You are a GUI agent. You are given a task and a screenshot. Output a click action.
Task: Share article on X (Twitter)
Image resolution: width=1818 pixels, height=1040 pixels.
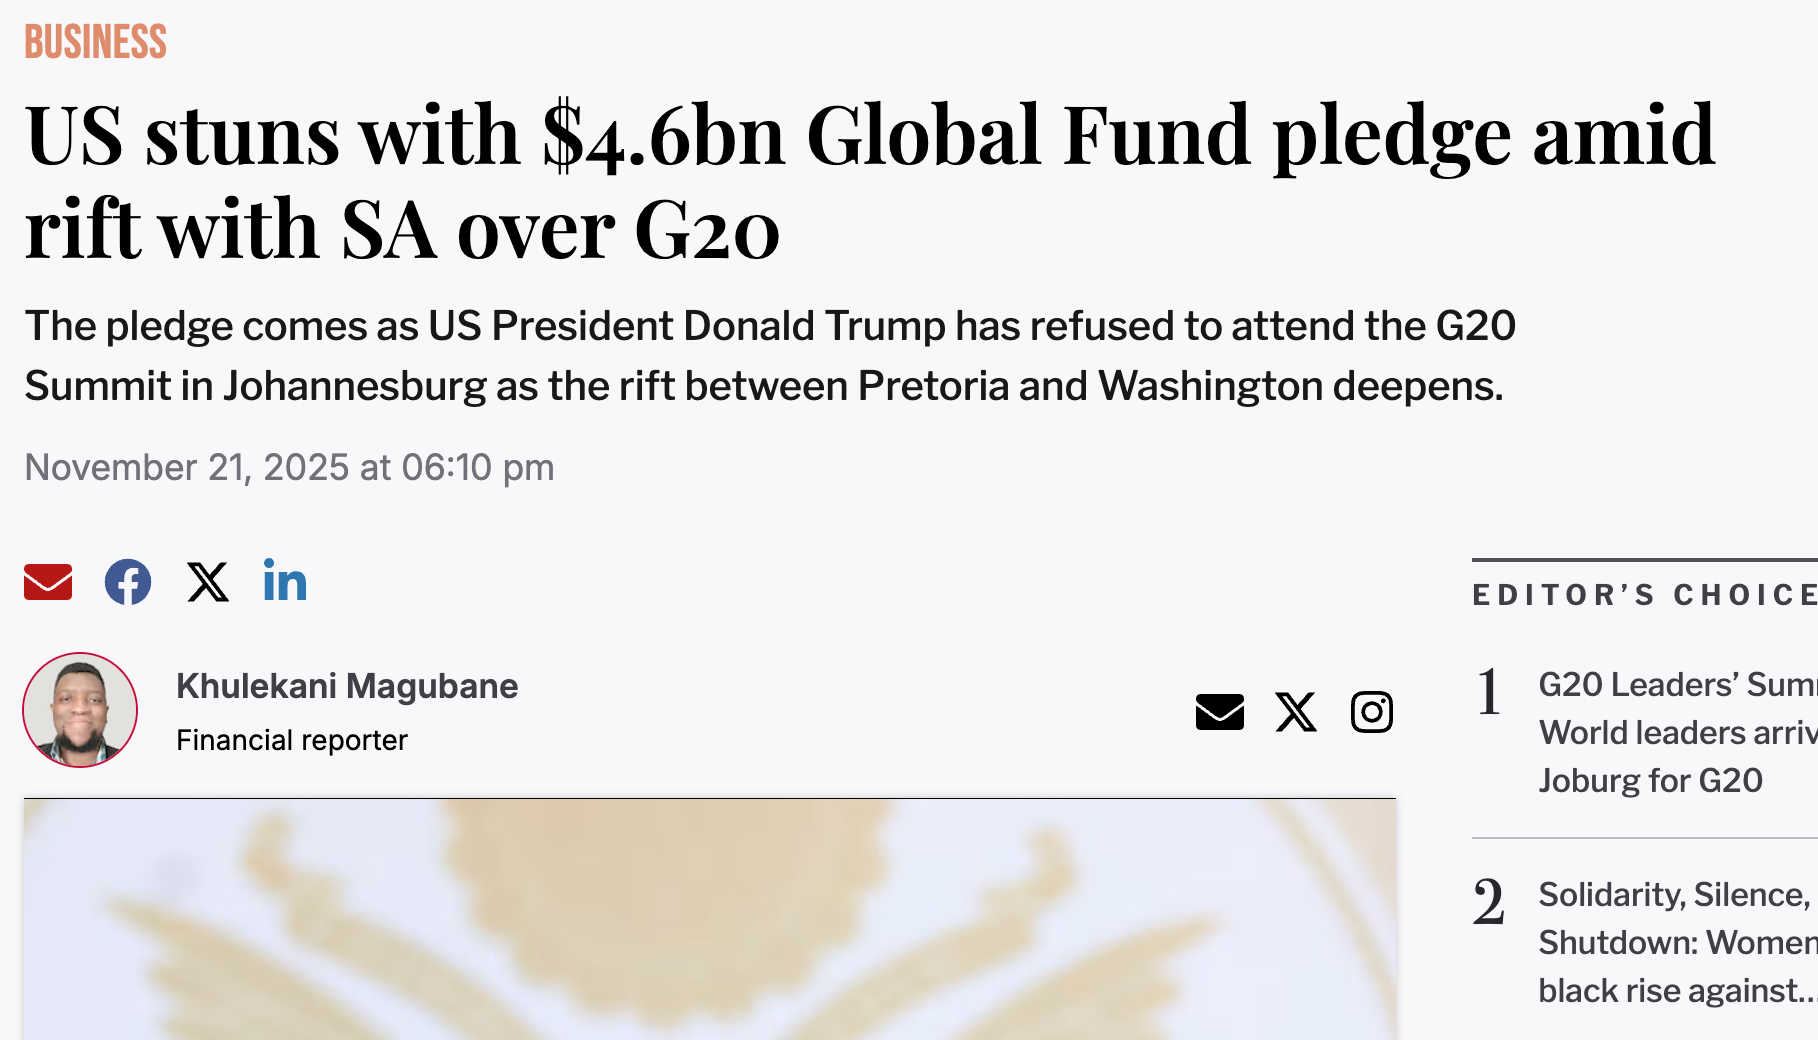[x=208, y=582]
